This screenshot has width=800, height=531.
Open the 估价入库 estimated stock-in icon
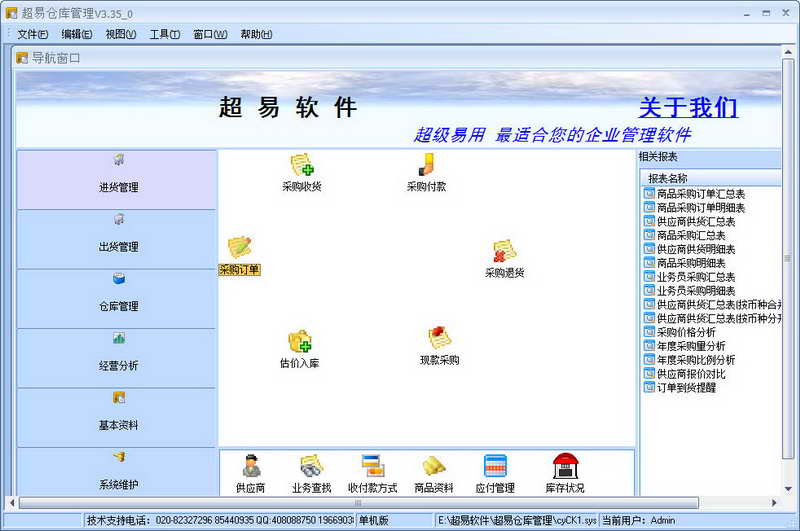click(x=299, y=342)
